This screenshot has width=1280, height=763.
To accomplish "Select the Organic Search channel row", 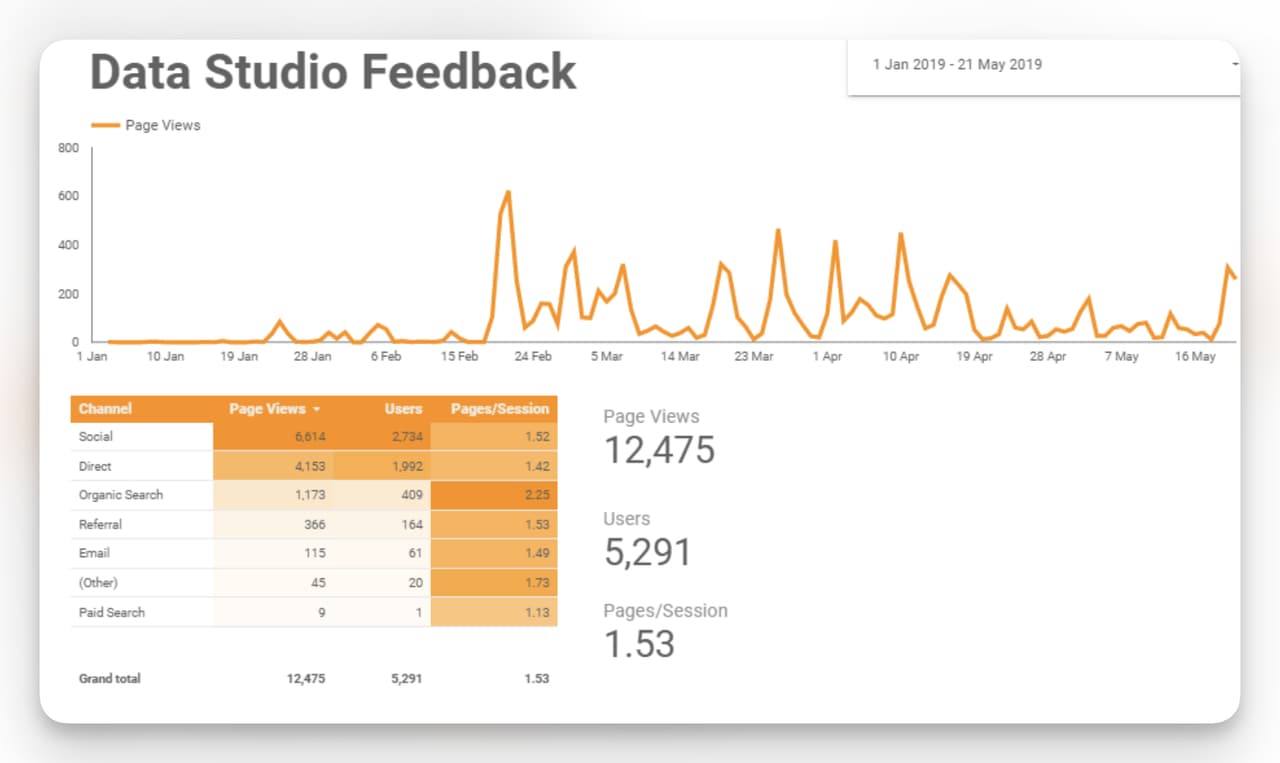I will 314,495.
